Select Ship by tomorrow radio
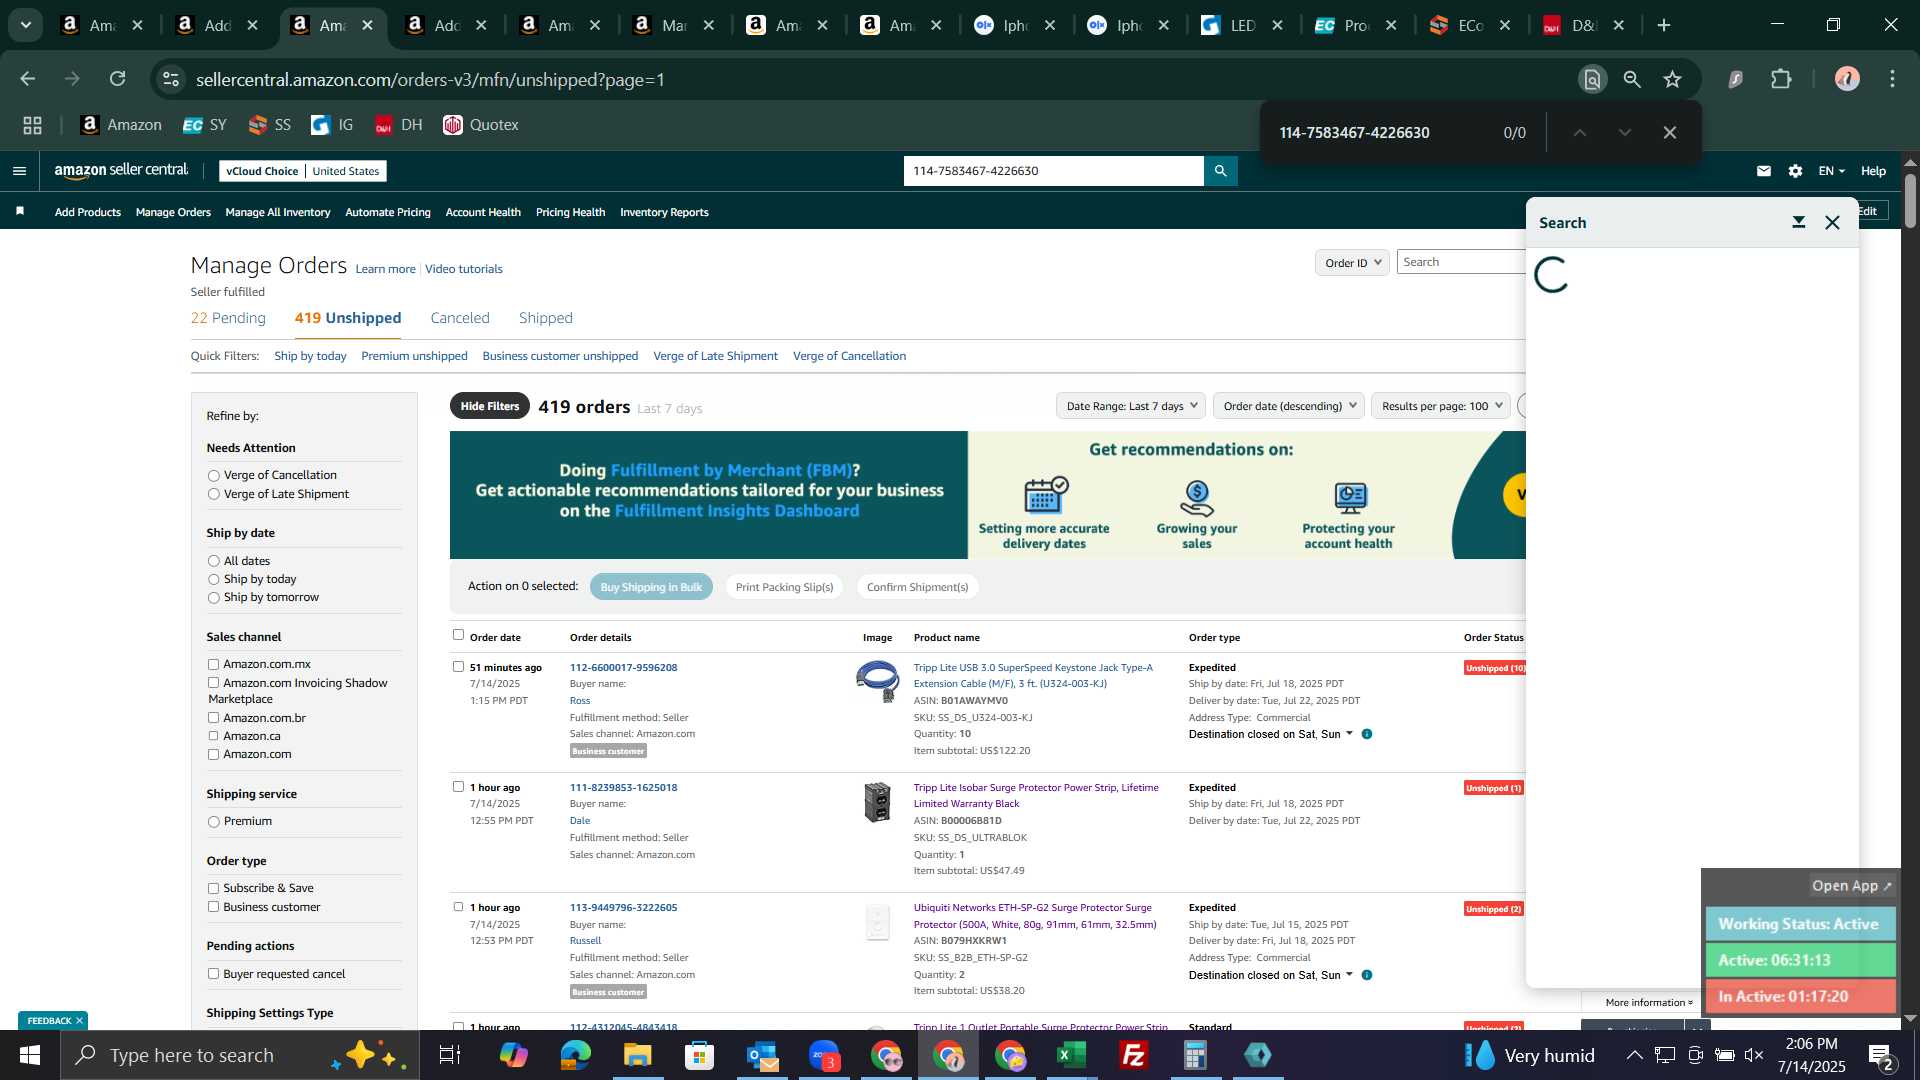The width and height of the screenshot is (1920, 1080). click(x=213, y=598)
